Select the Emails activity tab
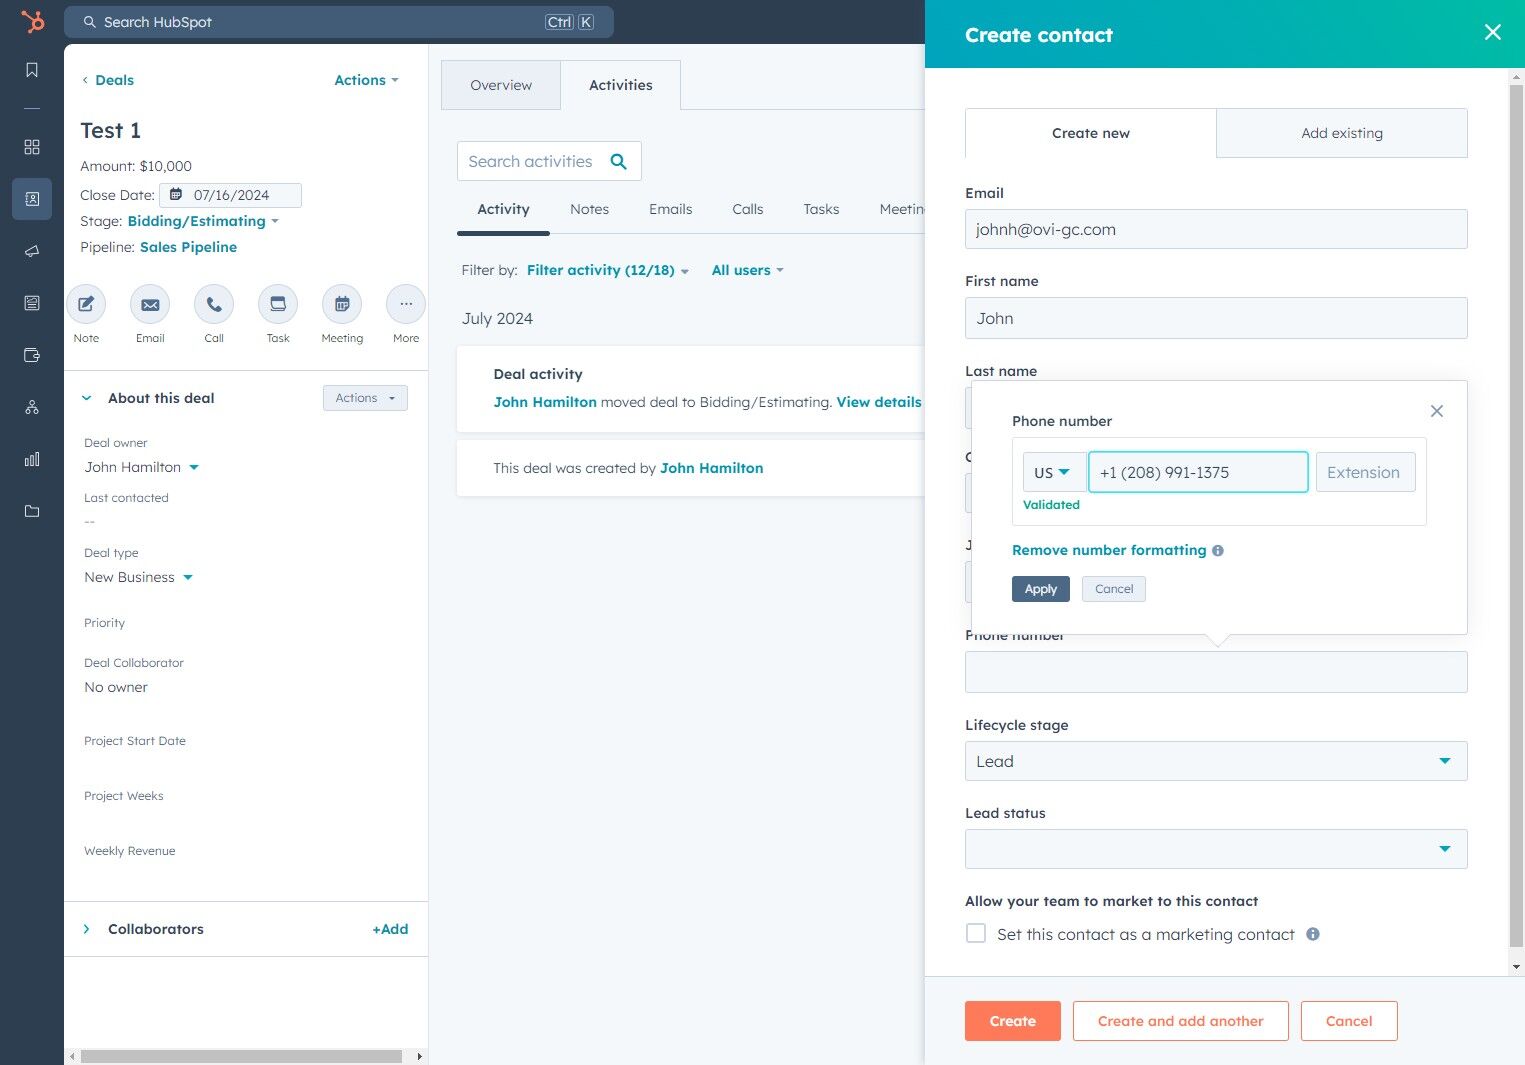The width and height of the screenshot is (1525, 1065). click(670, 209)
